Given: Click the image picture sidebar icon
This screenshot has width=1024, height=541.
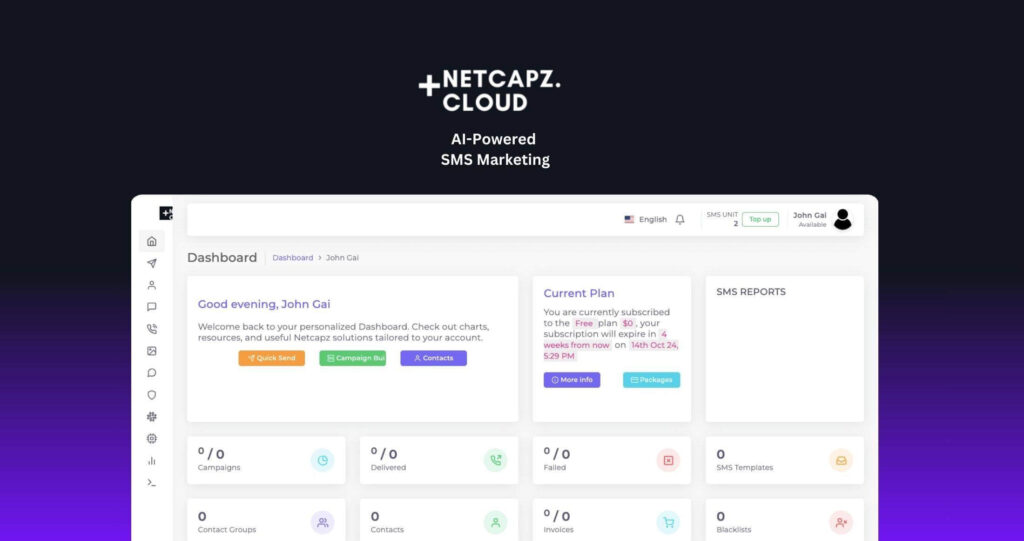Looking at the screenshot, I should (152, 351).
